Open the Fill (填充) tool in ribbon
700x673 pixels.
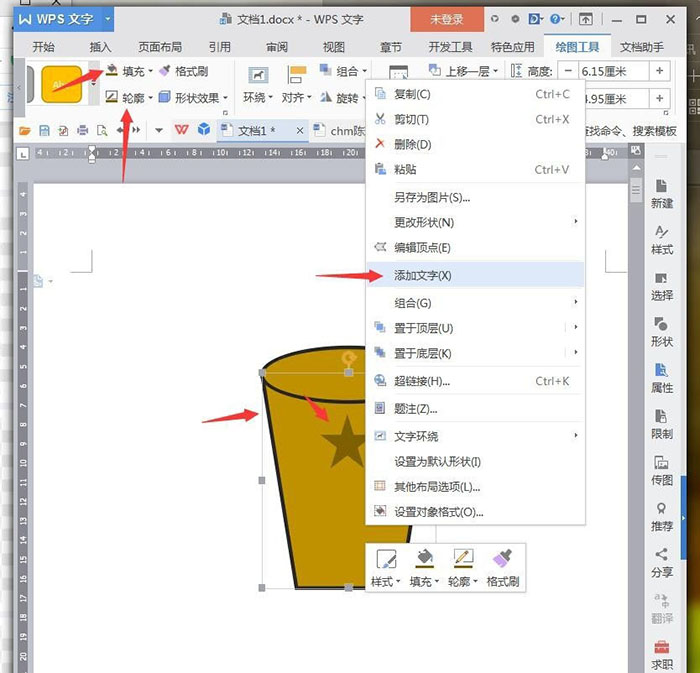[x=129, y=71]
